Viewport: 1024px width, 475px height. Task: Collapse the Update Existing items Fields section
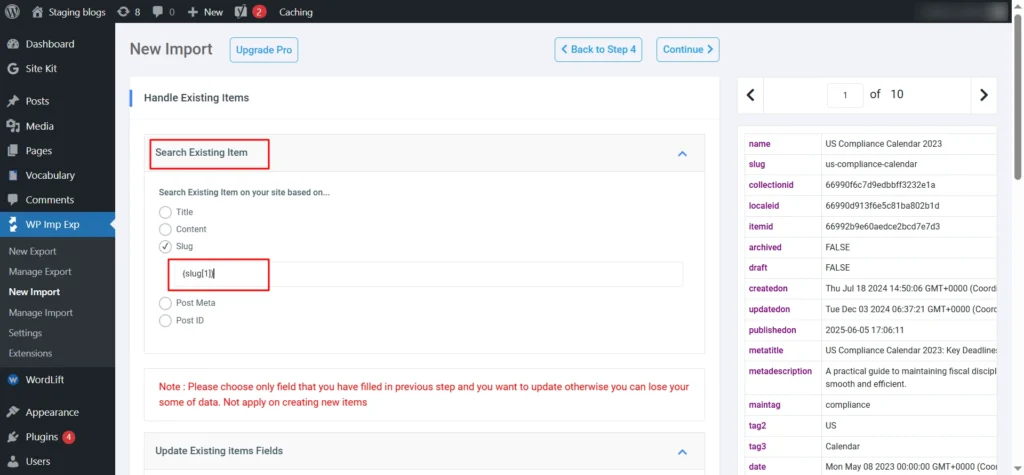(x=682, y=451)
